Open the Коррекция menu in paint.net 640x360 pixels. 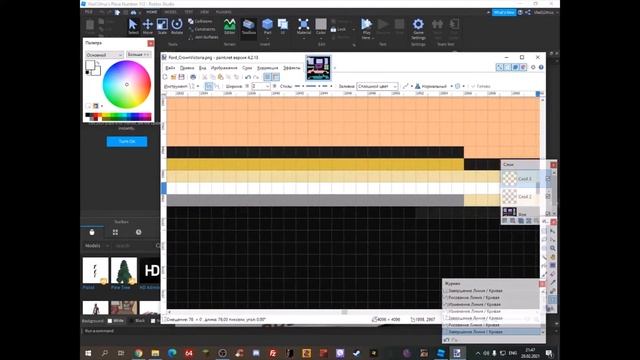267,68
